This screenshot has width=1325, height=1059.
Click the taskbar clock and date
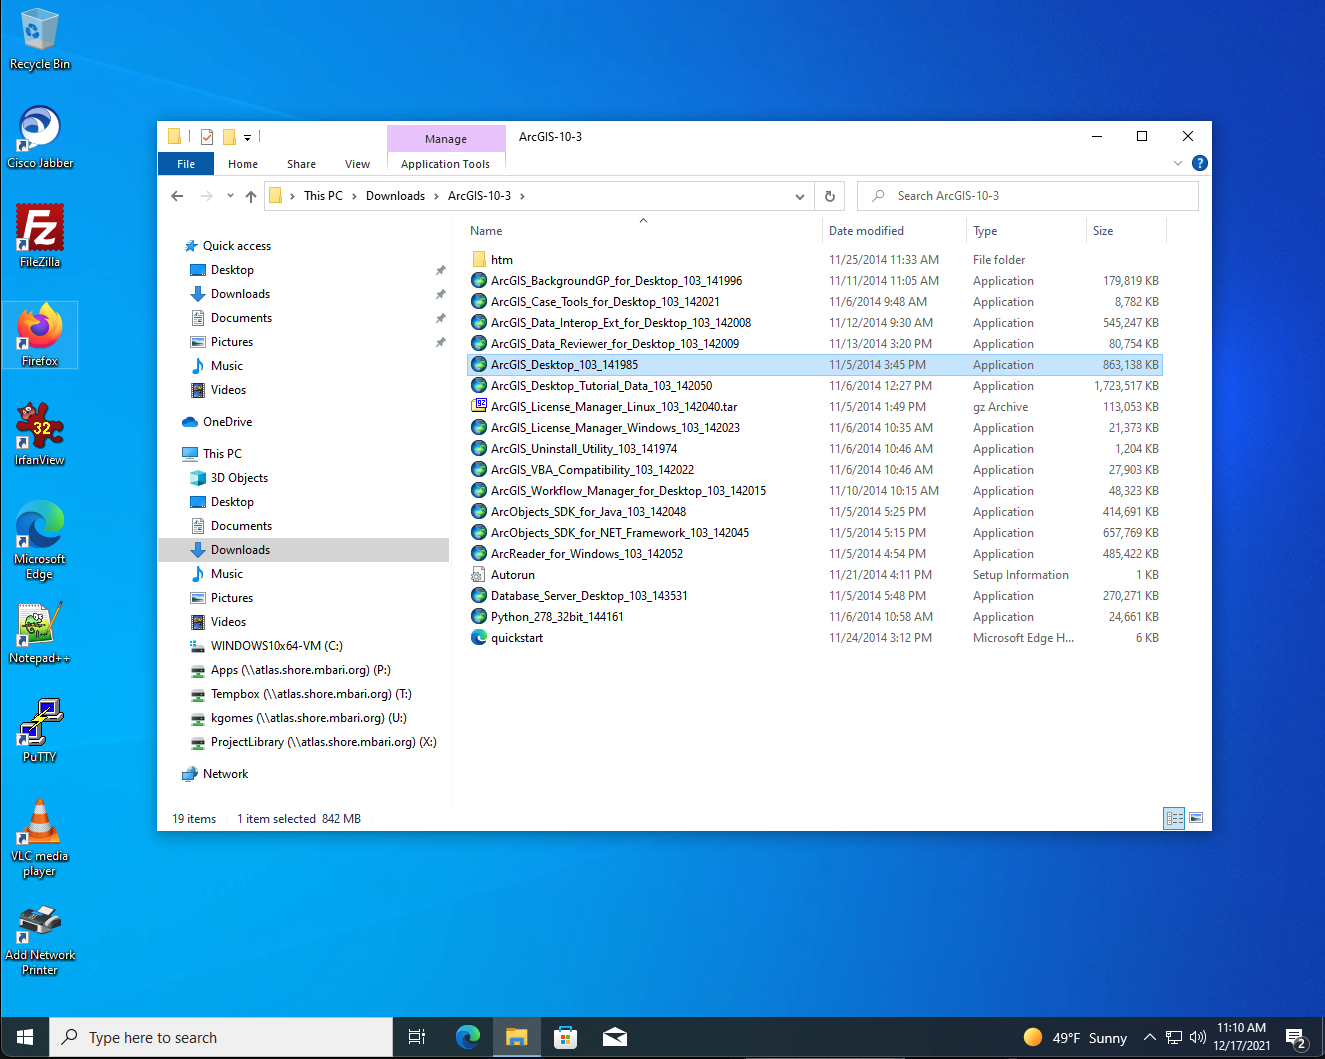pyautogui.click(x=1242, y=1037)
